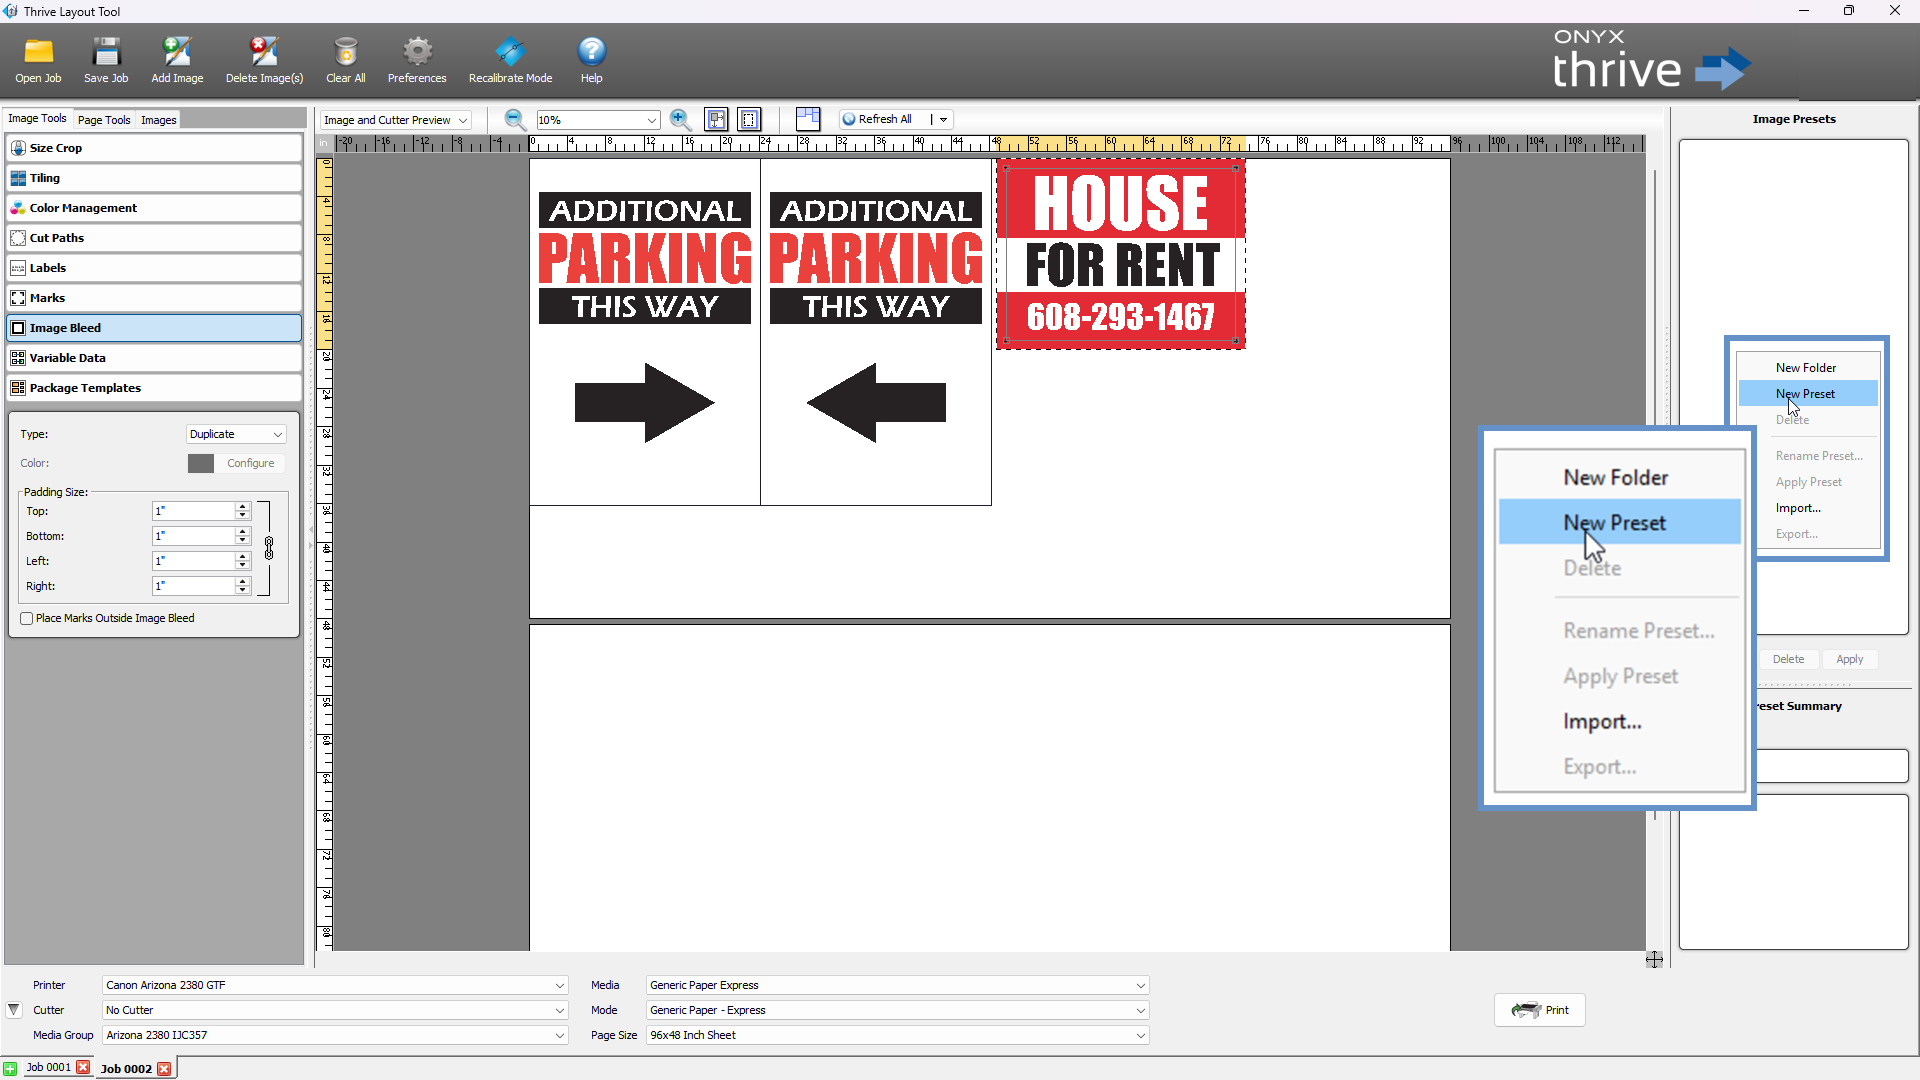Image resolution: width=1920 pixels, height=1080 pixels.
Task: Switch to the Page Tools tab
Action: click(104, 120)
